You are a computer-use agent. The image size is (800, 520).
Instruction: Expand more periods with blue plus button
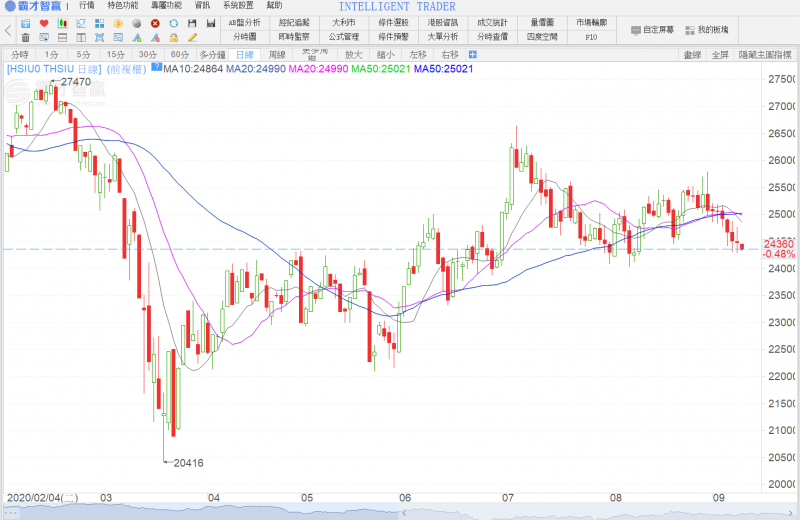pyautogui.click(x=473, y=54)
